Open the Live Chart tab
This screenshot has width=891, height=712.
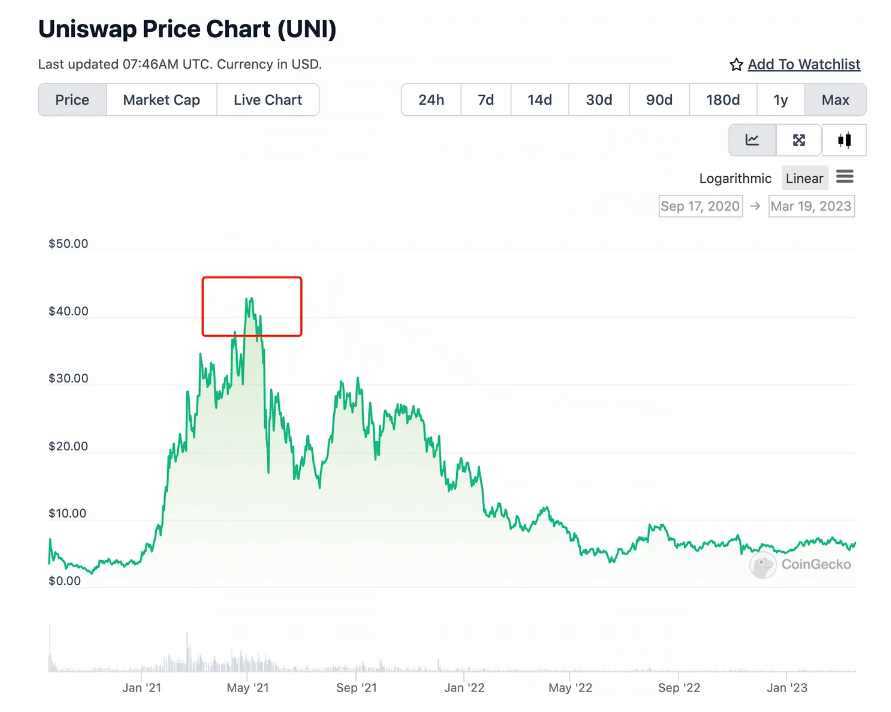click(267, 100)
